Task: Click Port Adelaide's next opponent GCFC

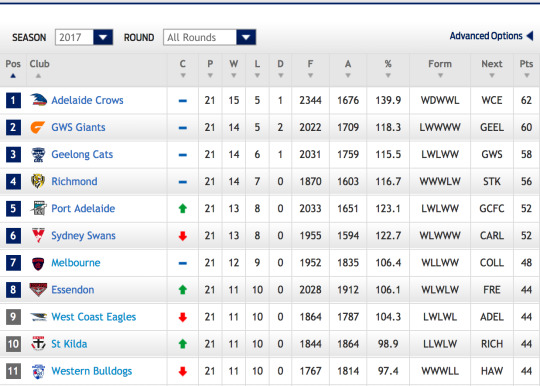Action: pyautogui.click(x=492, y=208)
